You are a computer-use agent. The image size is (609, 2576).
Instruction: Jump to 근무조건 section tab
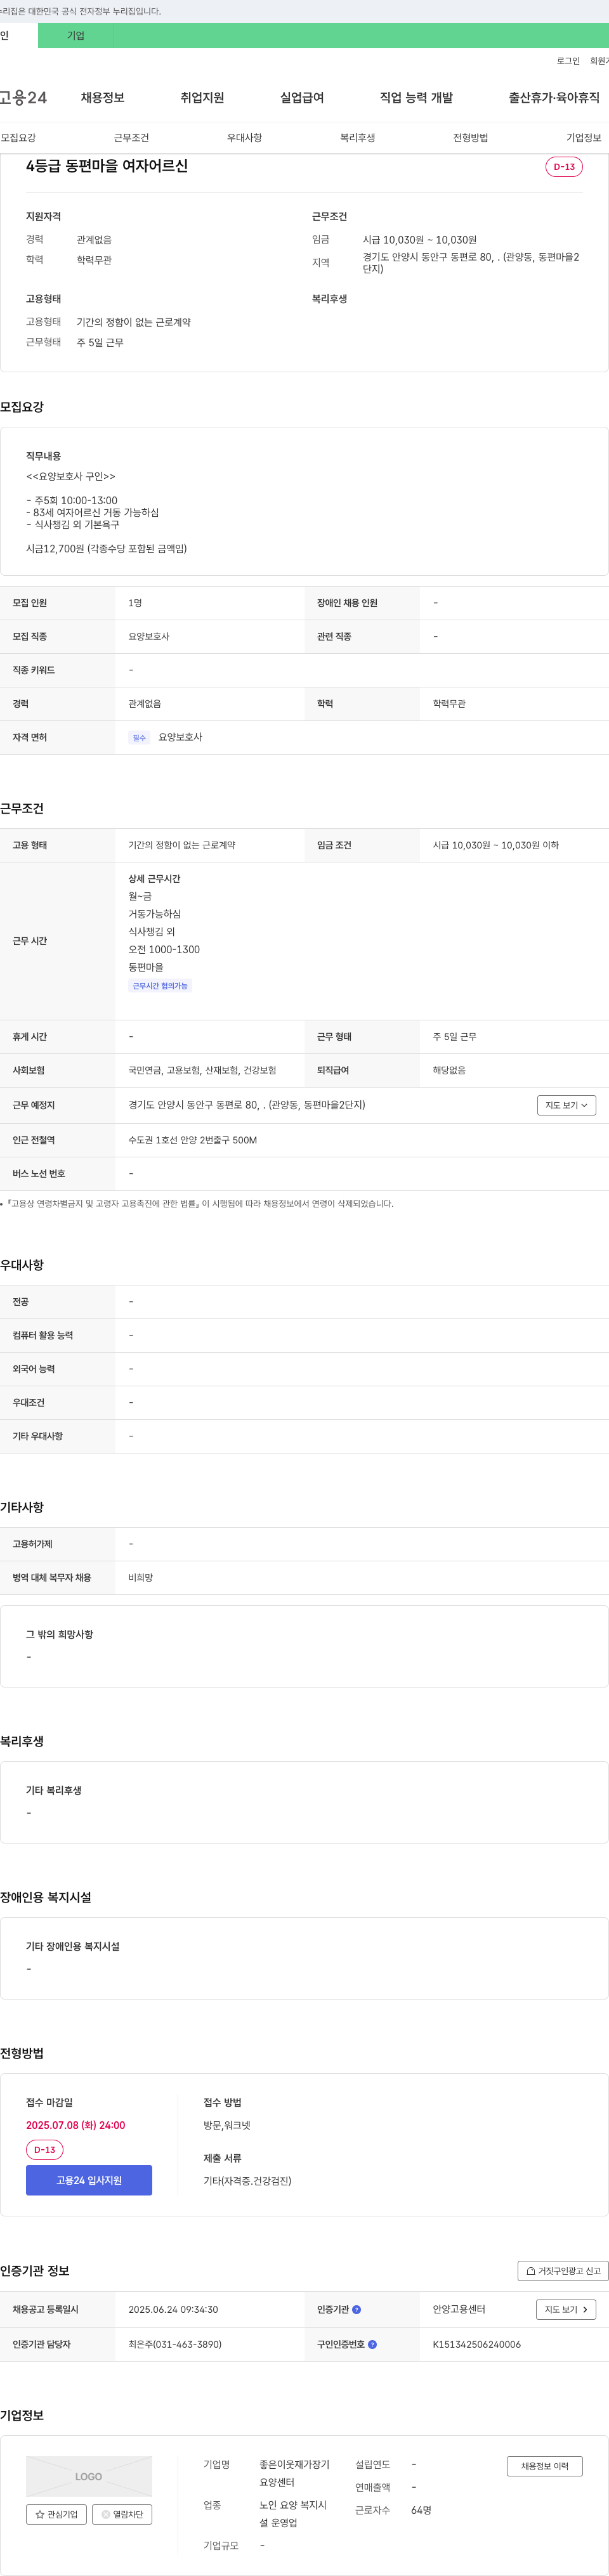click(131, 137)
